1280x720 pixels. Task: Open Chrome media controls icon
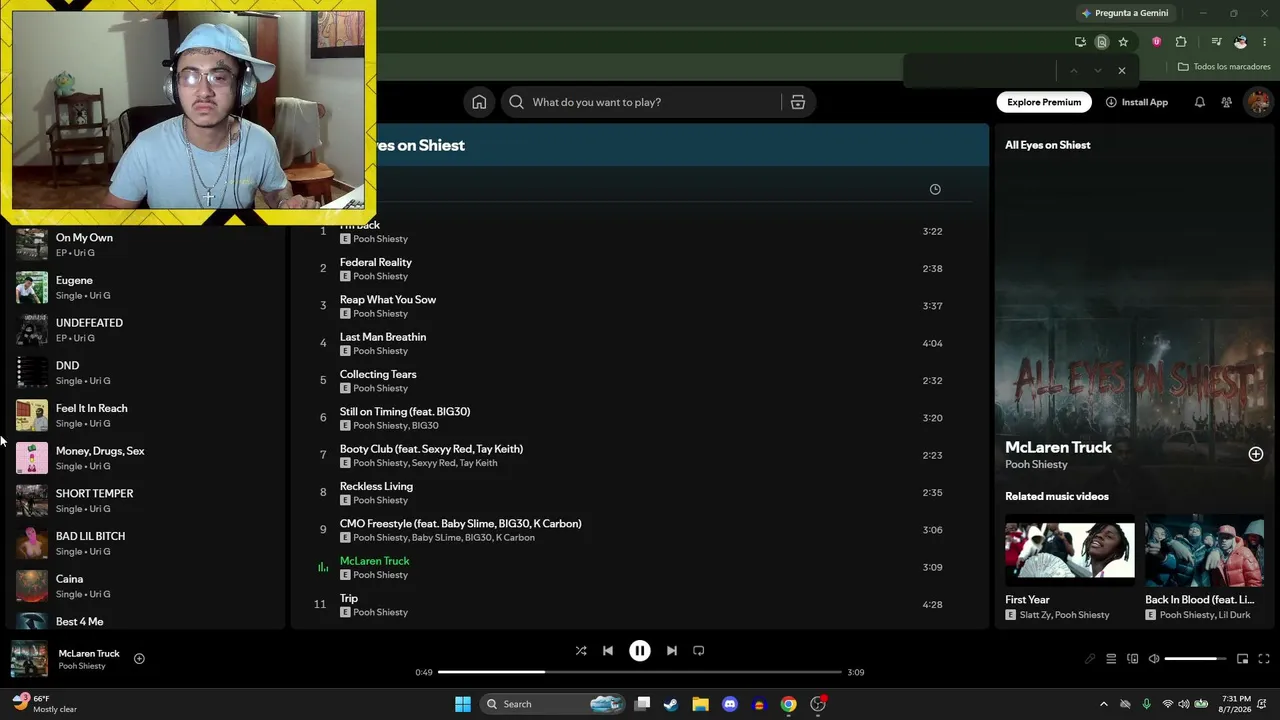1216,42
